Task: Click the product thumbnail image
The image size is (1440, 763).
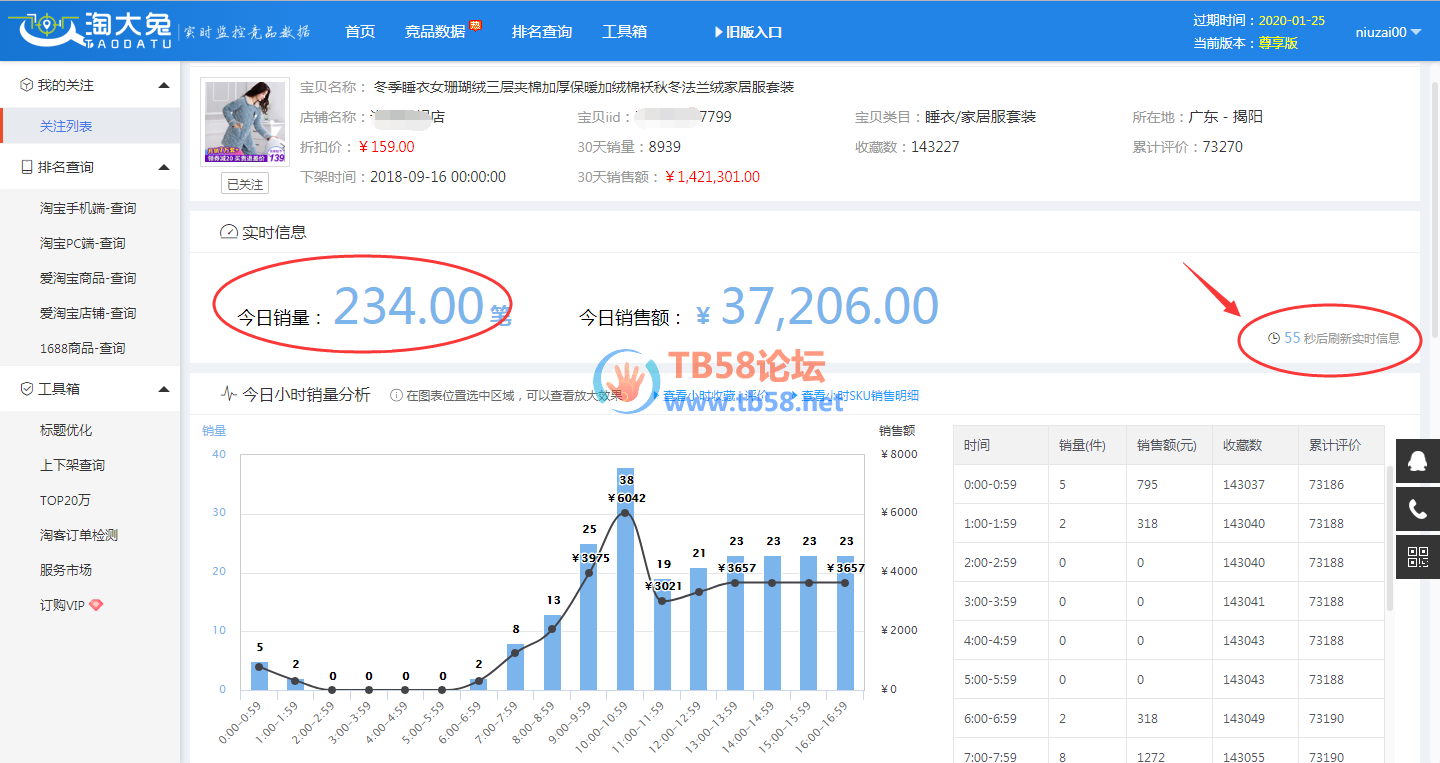Action: pos(245,122)
